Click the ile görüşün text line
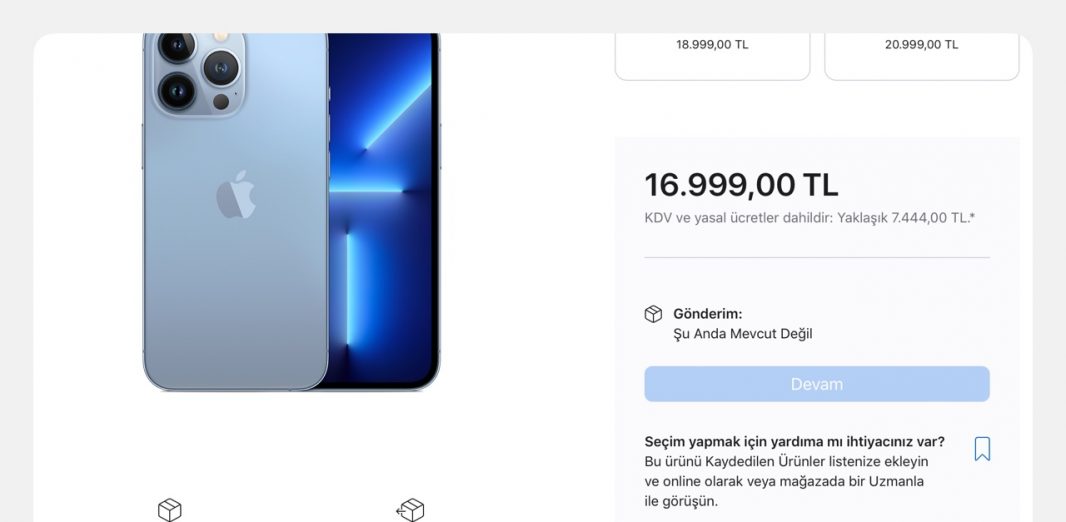This screenshot has width=1066, height=522. coord(681,502)
